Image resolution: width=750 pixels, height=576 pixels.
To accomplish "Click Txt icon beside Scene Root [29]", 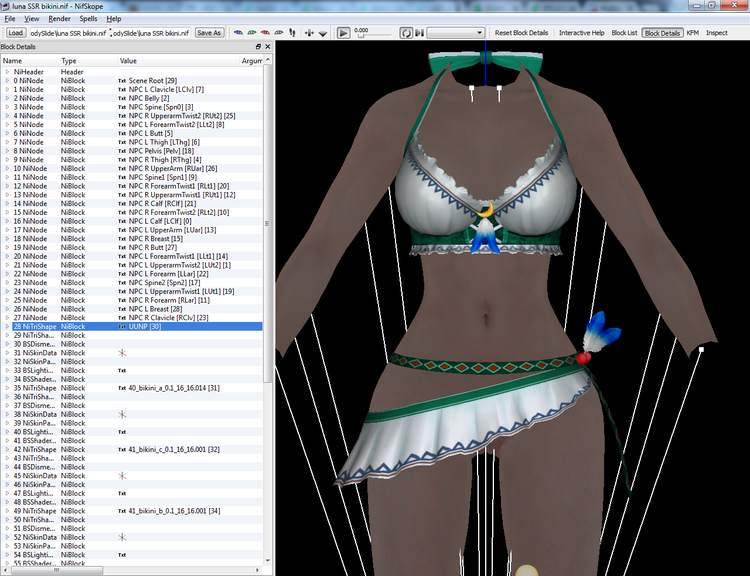I will tap(122, 81).
